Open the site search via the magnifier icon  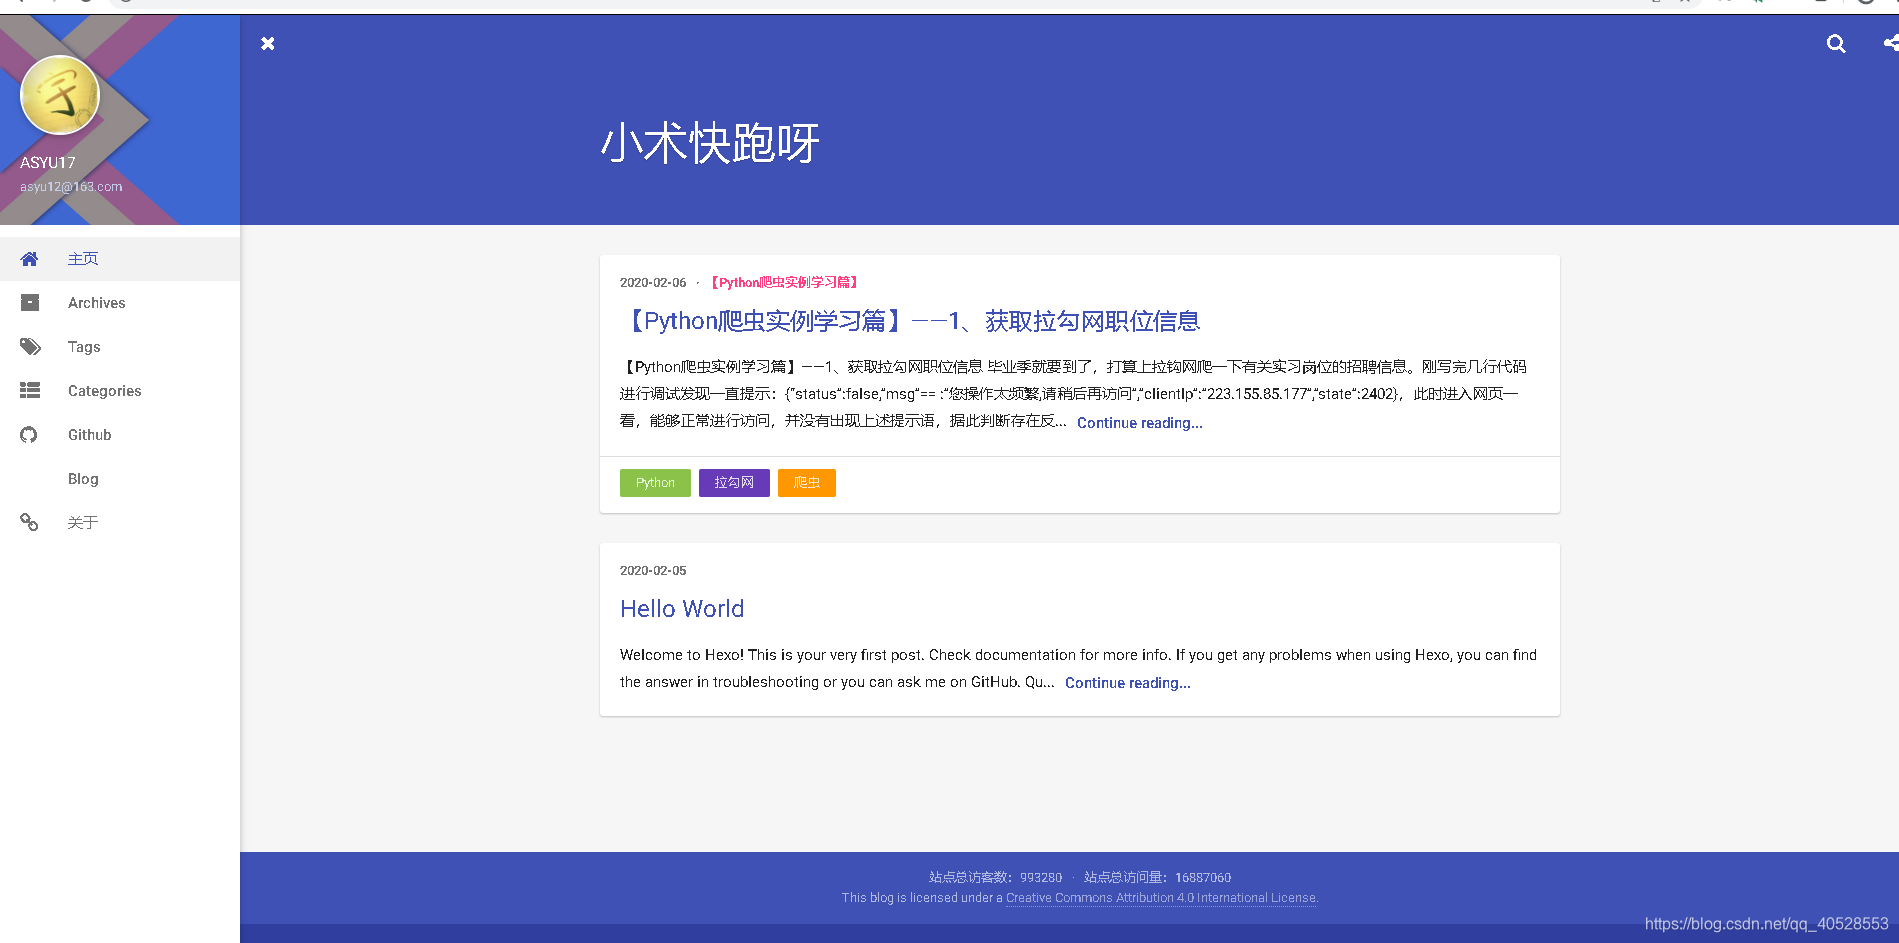(1835, 43)
